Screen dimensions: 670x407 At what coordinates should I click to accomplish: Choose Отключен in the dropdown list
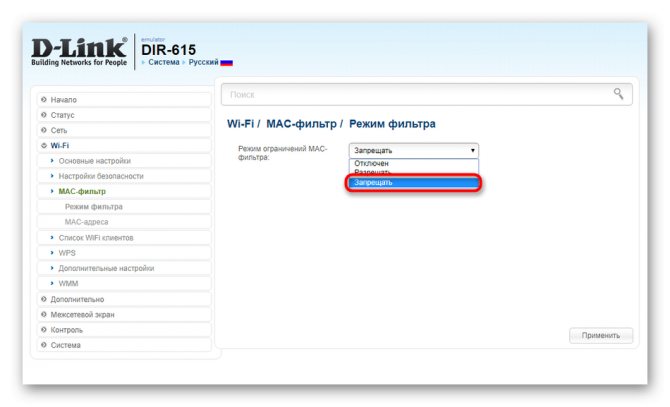tap(414, 163)
